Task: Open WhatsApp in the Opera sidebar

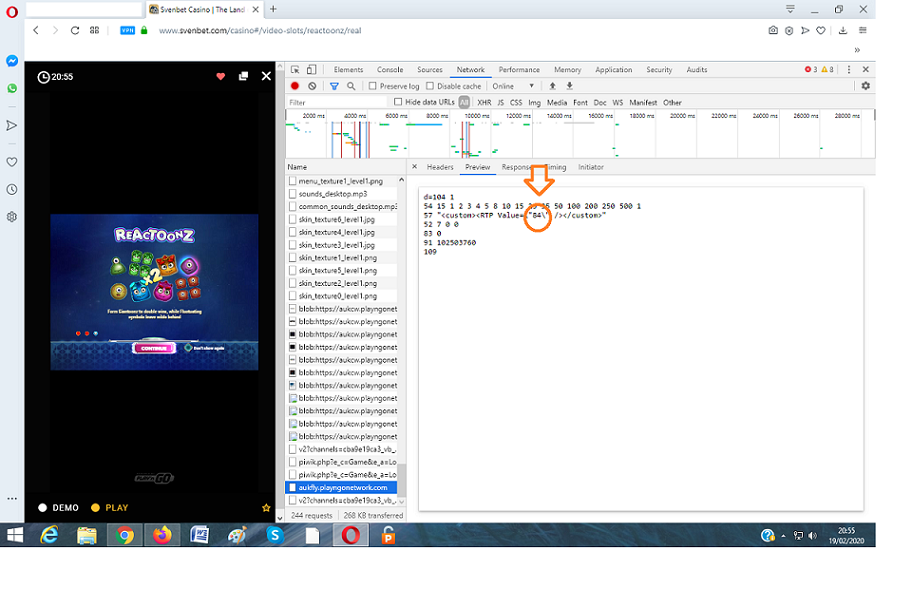Action: [x=12, y=88]
